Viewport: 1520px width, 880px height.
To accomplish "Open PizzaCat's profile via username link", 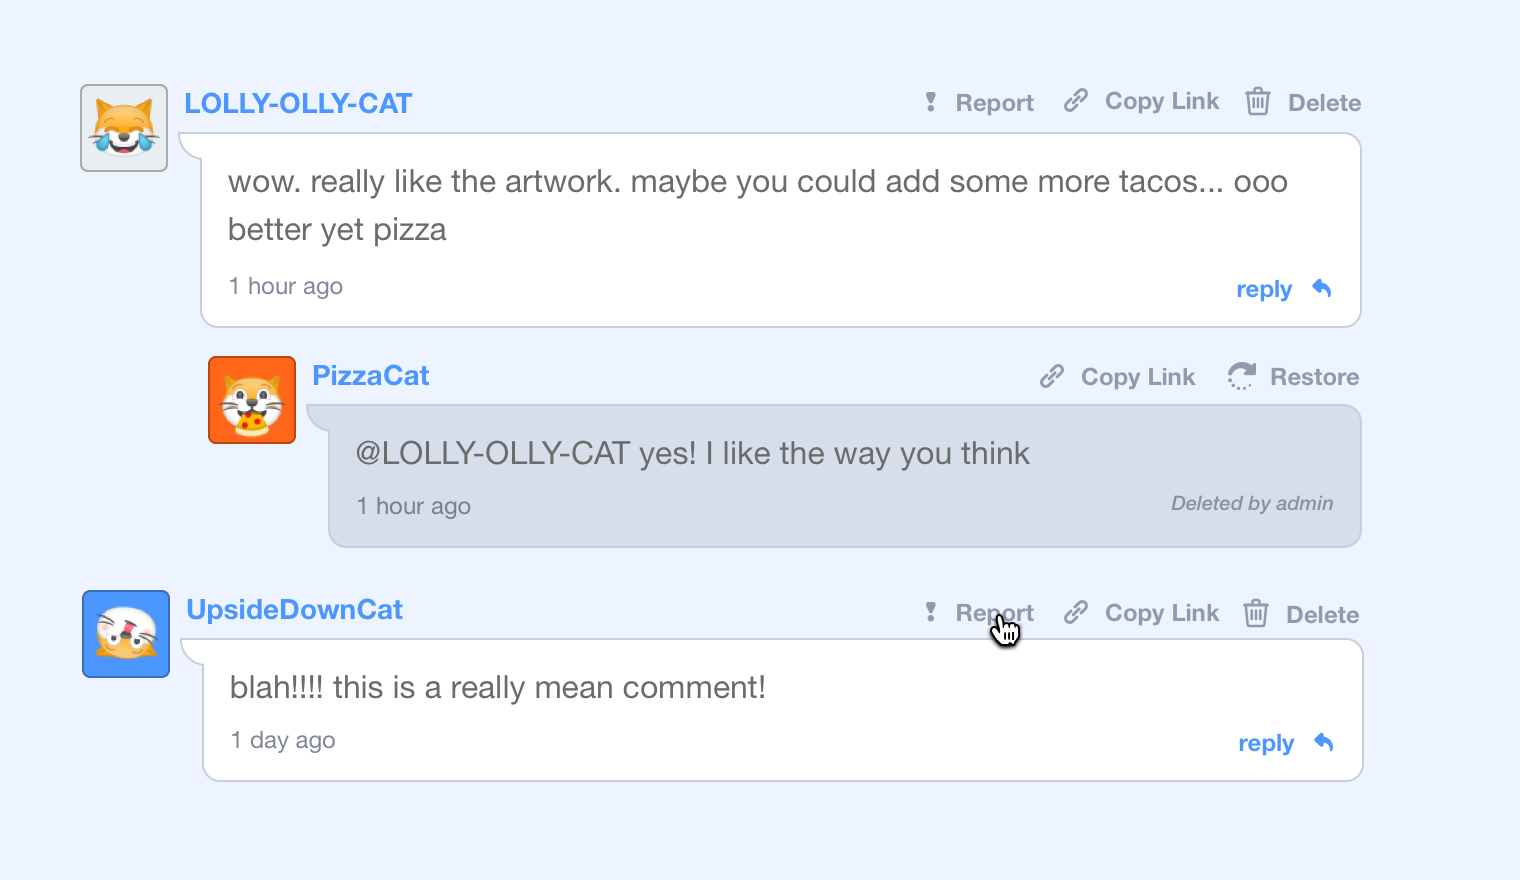I will pyautogui.click(x=370, y=375).
